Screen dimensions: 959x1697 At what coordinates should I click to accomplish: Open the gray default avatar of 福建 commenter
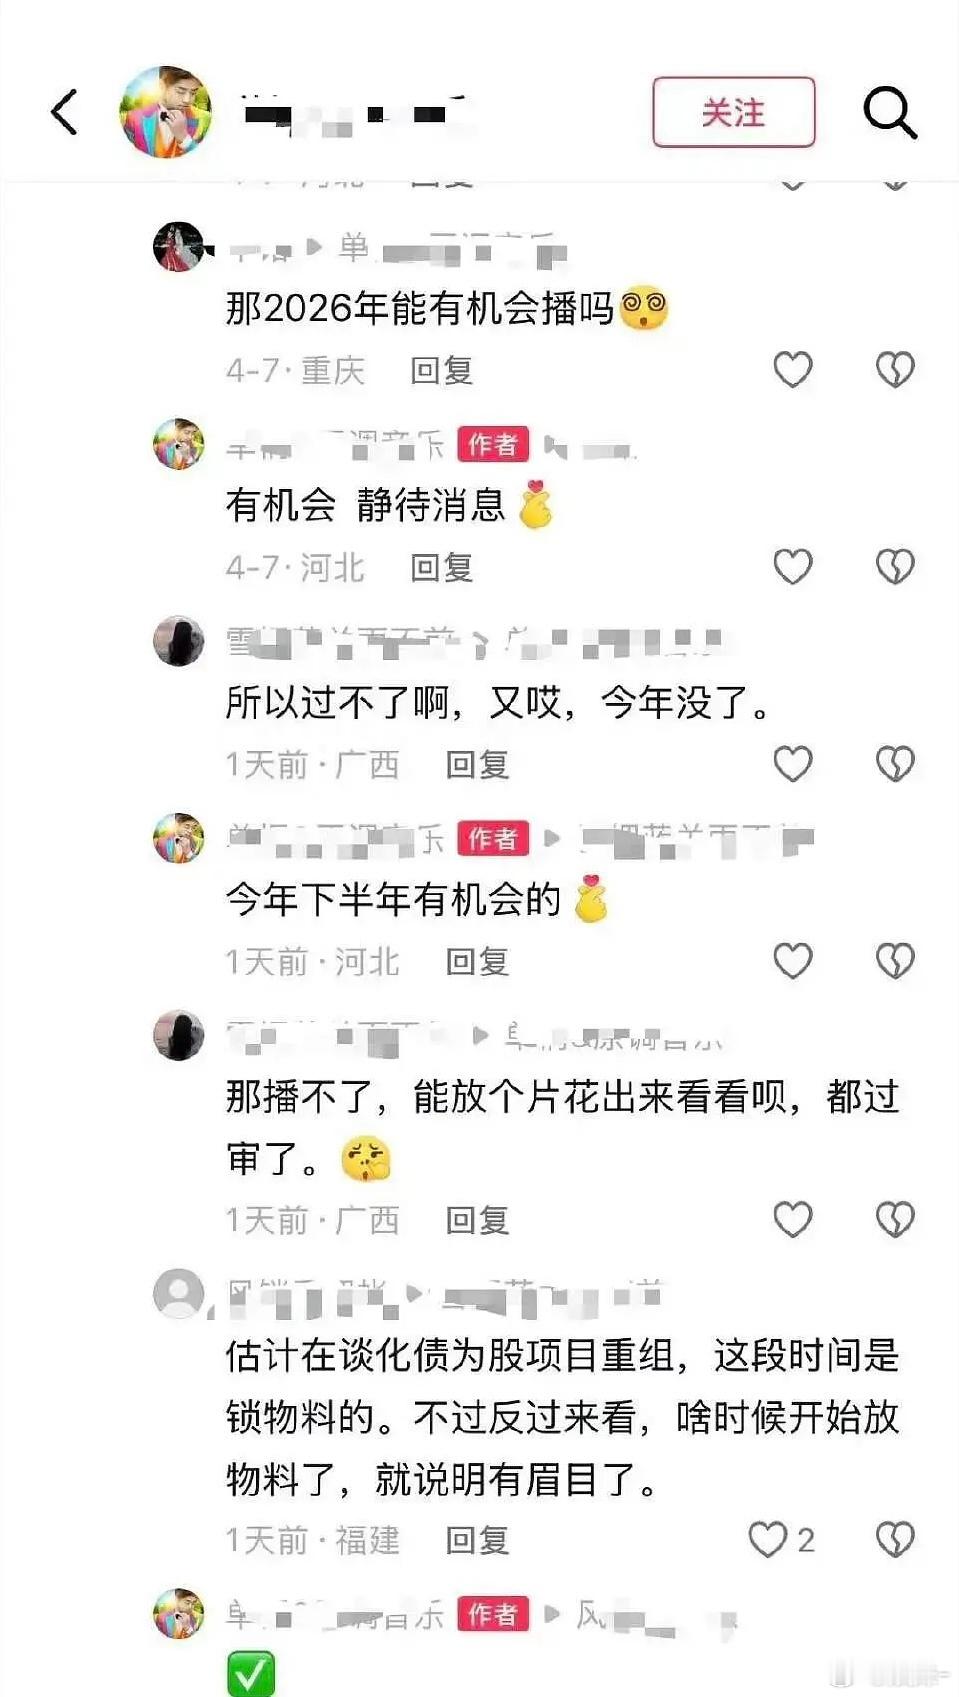click(179, 1293)
